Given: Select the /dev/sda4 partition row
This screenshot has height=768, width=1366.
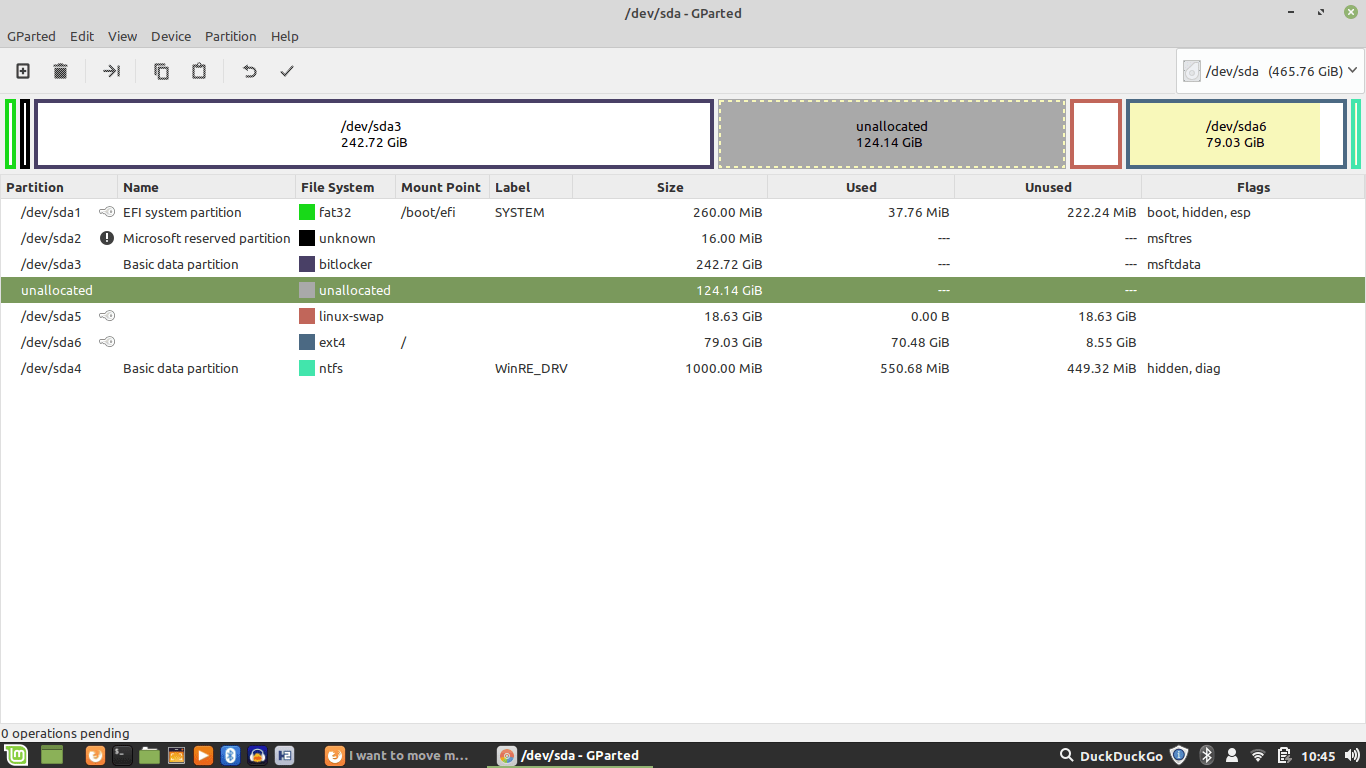Looking at the screenshot, I should pyautogui.click(x=683, y=368).
